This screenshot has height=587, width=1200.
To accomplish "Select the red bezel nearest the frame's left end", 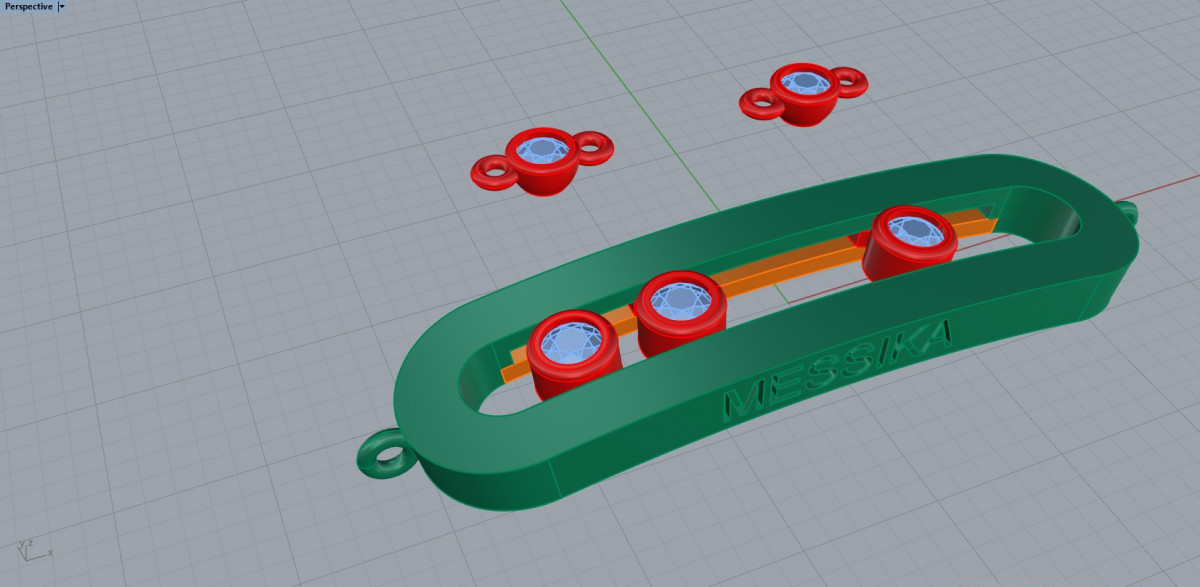I will point(575,356).
